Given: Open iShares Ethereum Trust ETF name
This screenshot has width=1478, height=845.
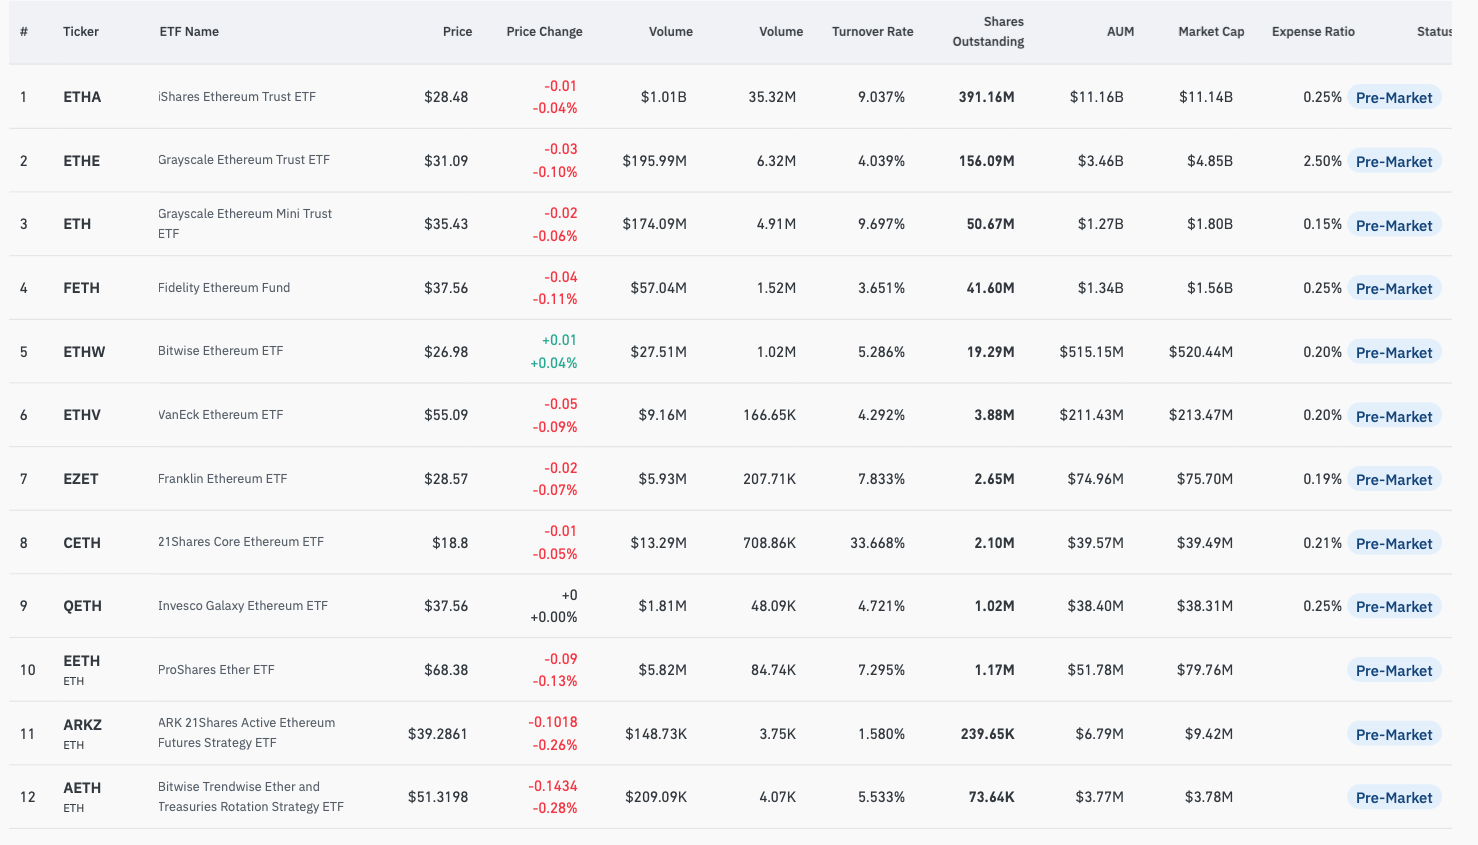Looking at the screenshot, I should (237, 97).
